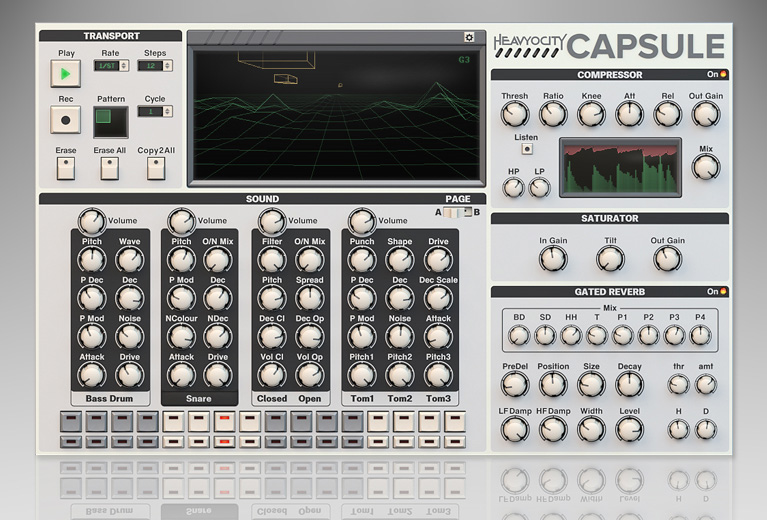Click the reverb BD mix knob

point(519,335)
